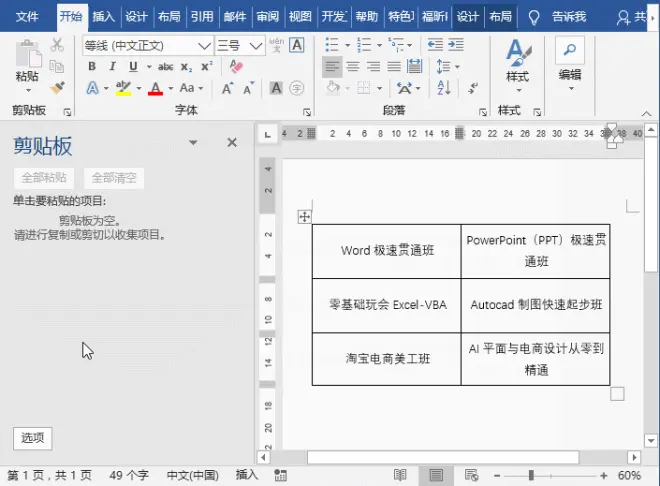Open the 文件 File tab
This screenshot has height=486, width=660.
[27, 17]
